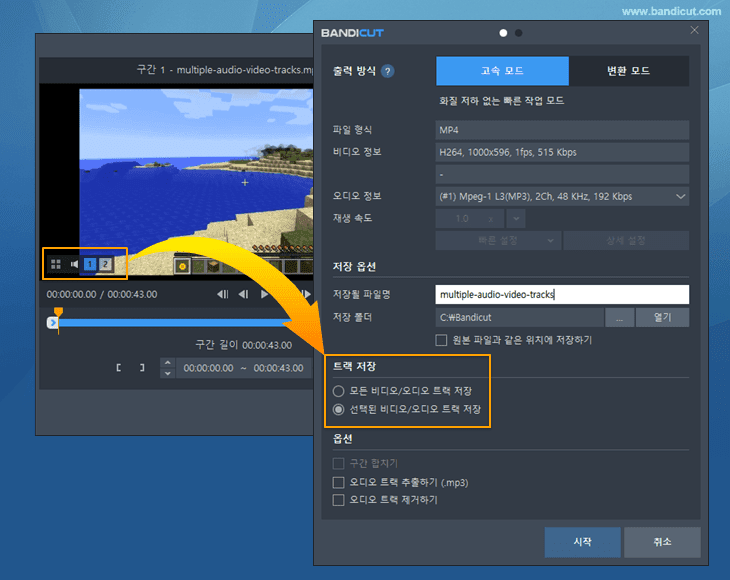
Task: Click the second page indicator dot
Action: [519, 33]
